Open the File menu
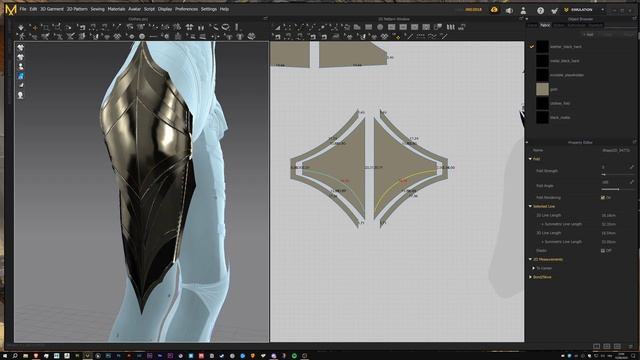The image size is (640, 360). [x=23, y=9]
